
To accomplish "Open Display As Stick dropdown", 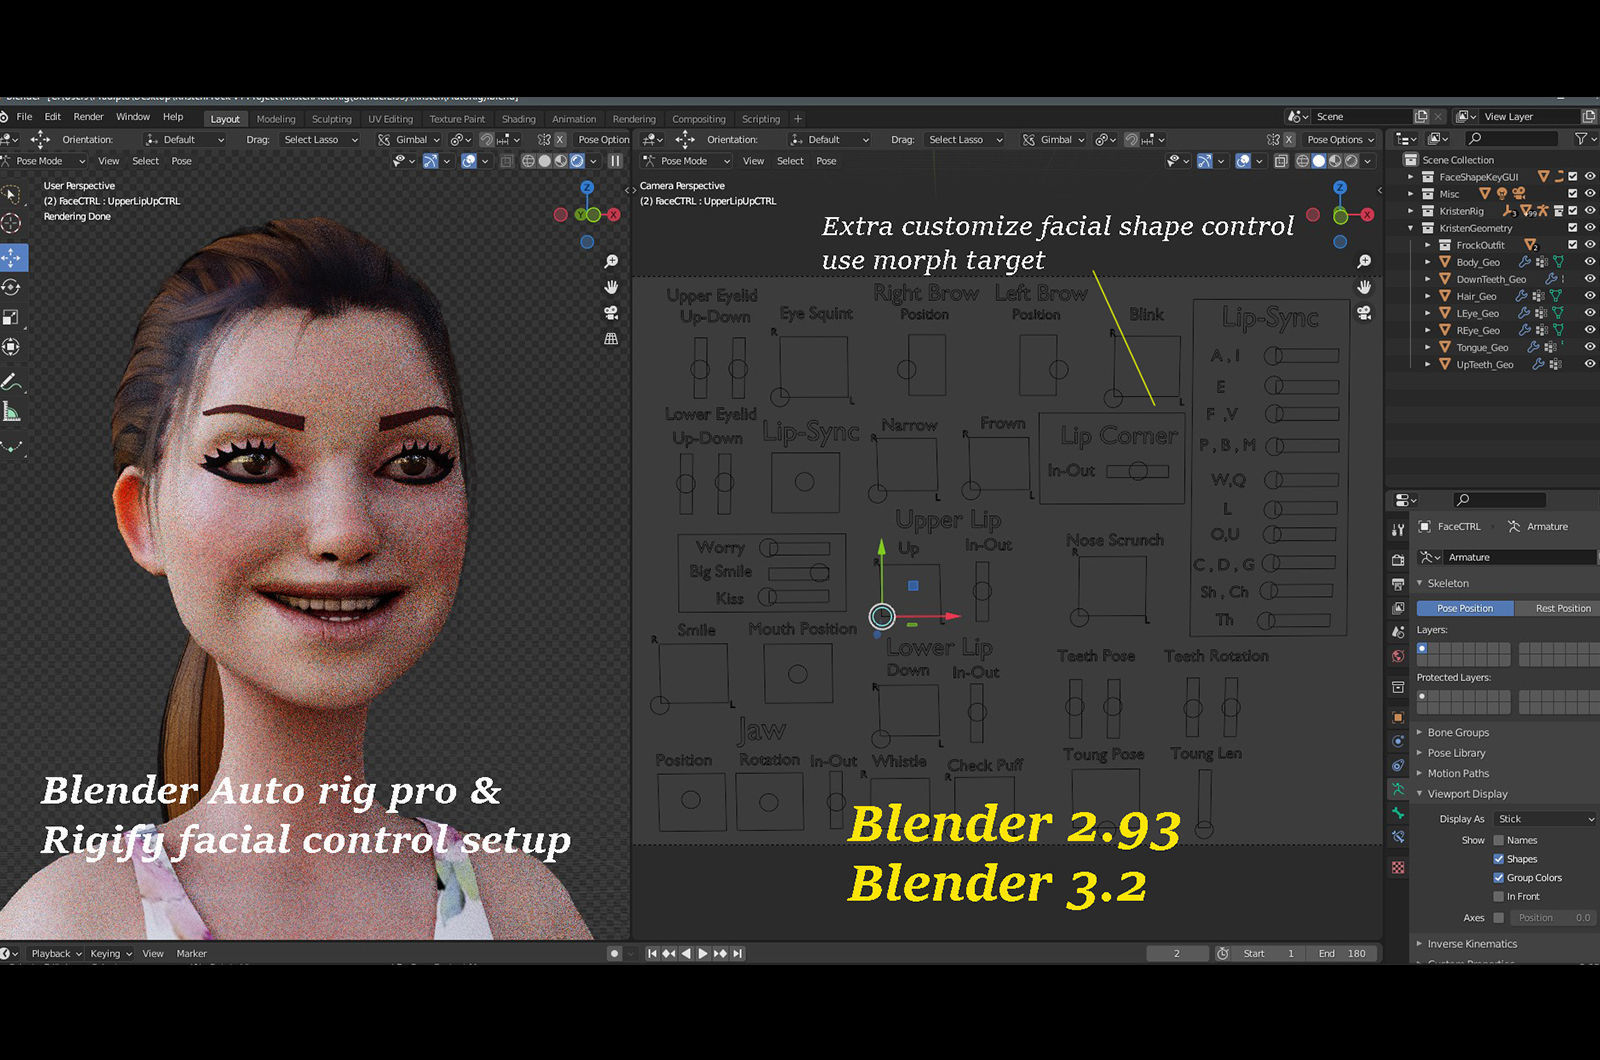I will (1545, 819).
